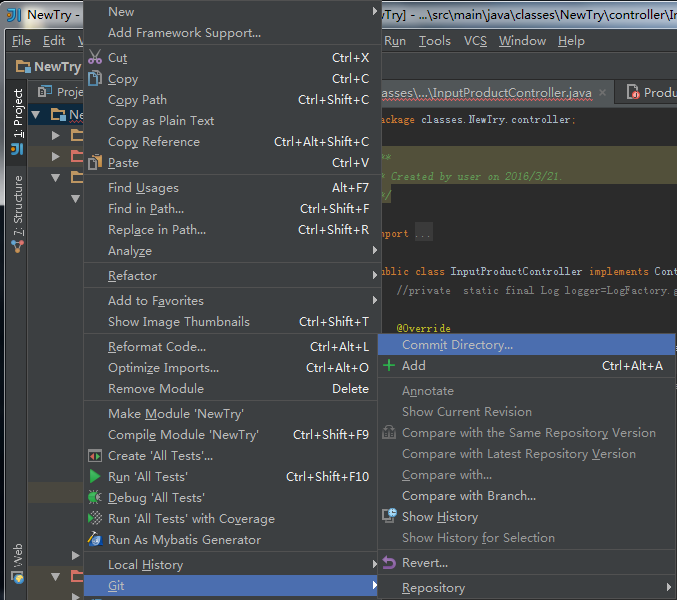
Task: Click the Run As Mybatis Generator icon
Action: (95, 540)
